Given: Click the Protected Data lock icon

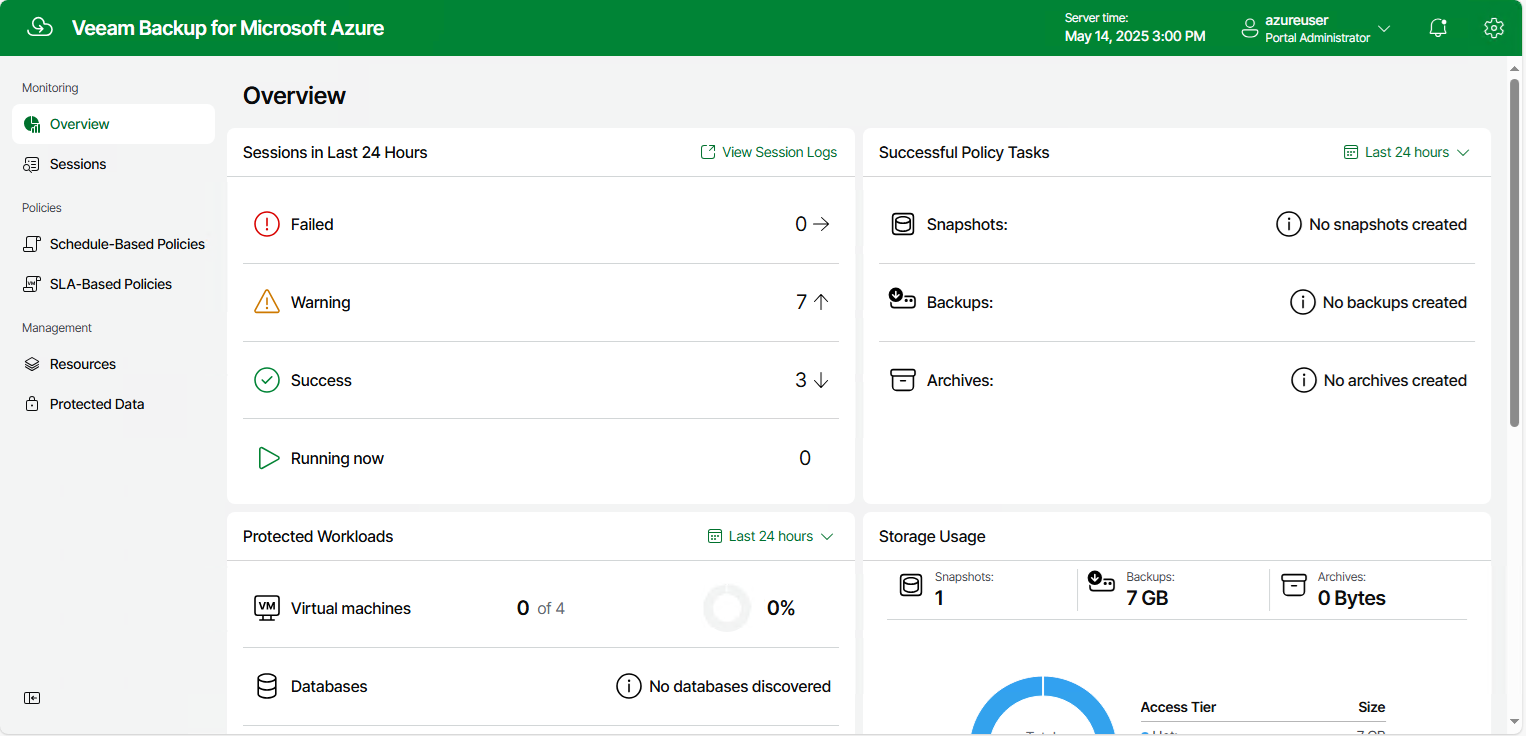Looking at the screenshot, I should tap(32, 404).
